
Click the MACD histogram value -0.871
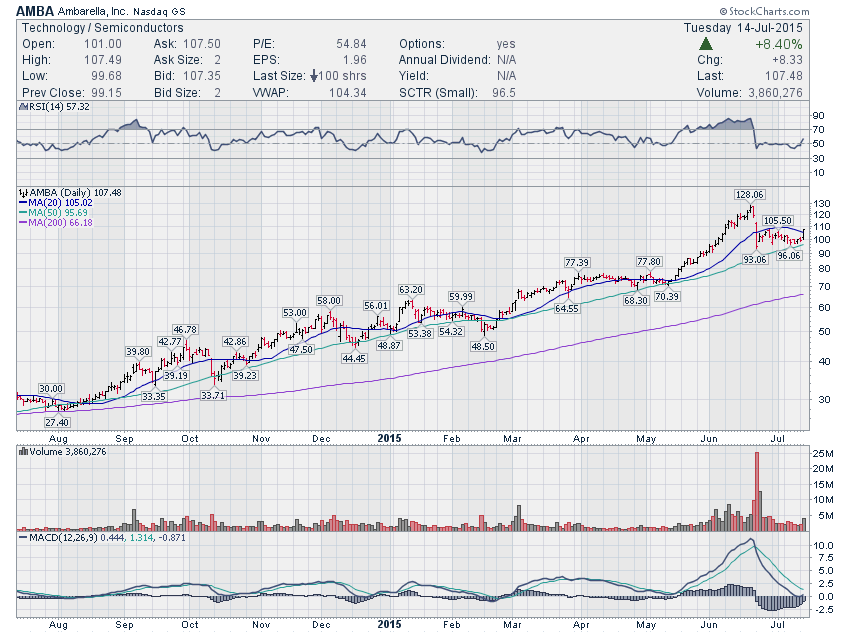click(172, 538)
